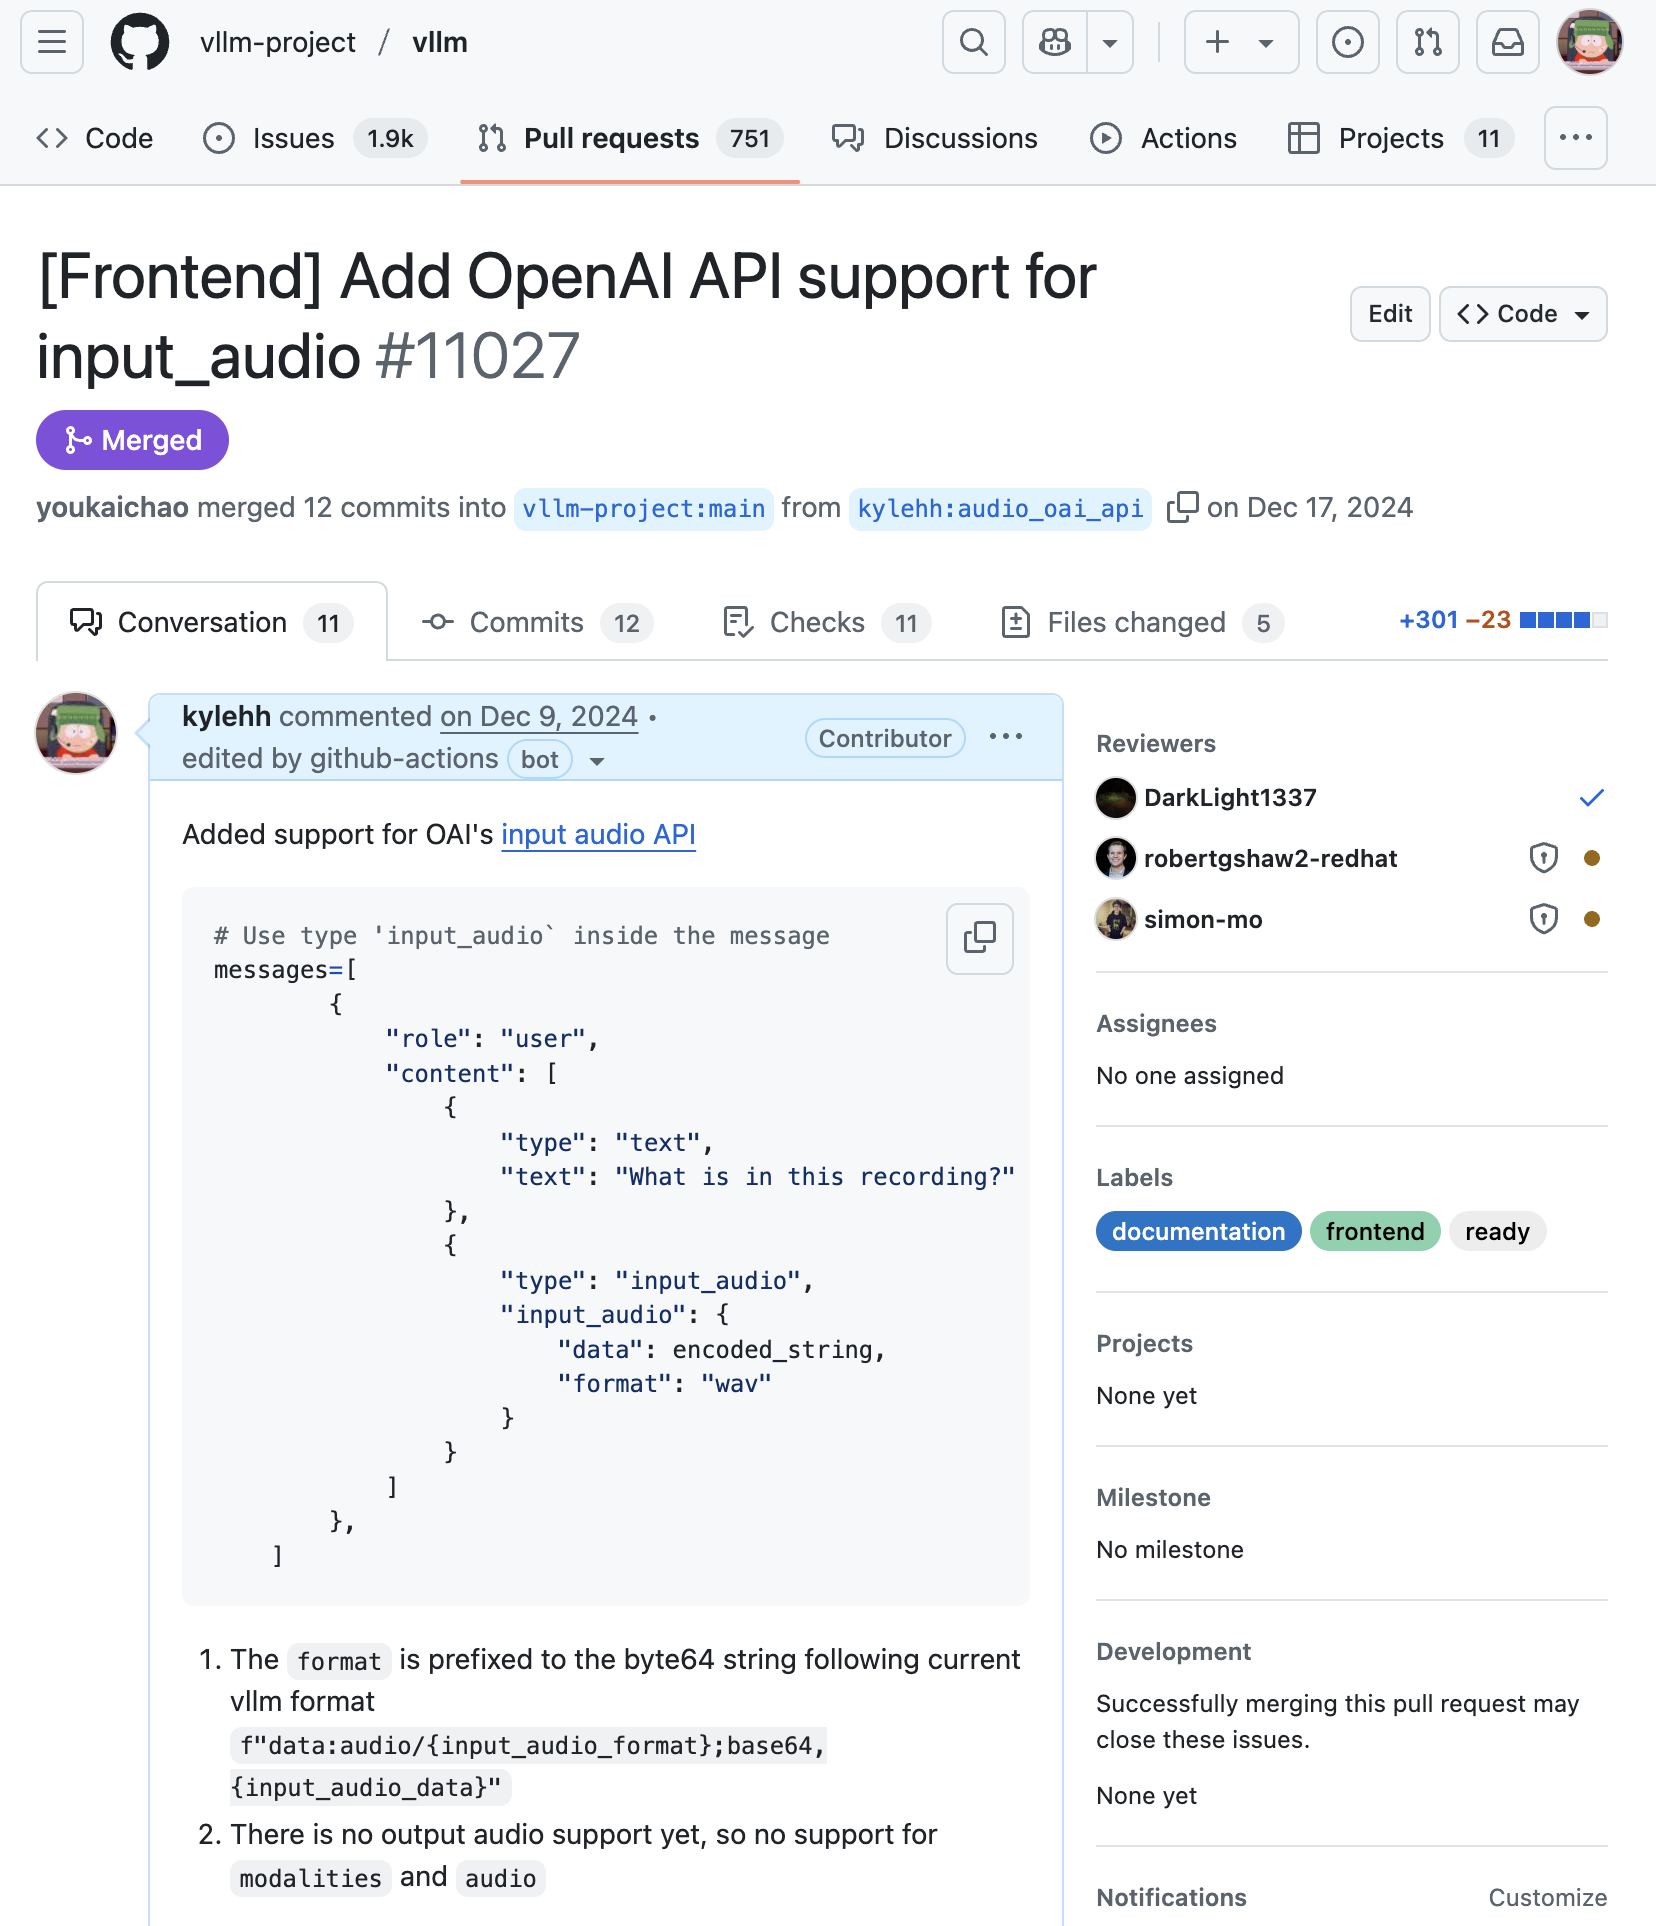Open the hamburger navigation menu
The image size is (1656, 1926).
[x=52, y=42]
